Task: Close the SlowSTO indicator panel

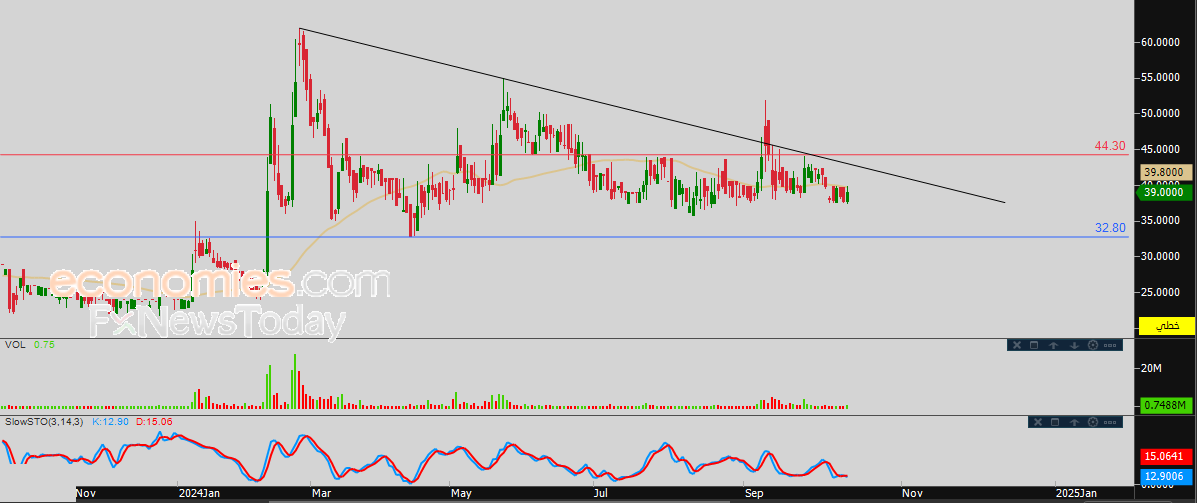Action: pos(1037,421)
